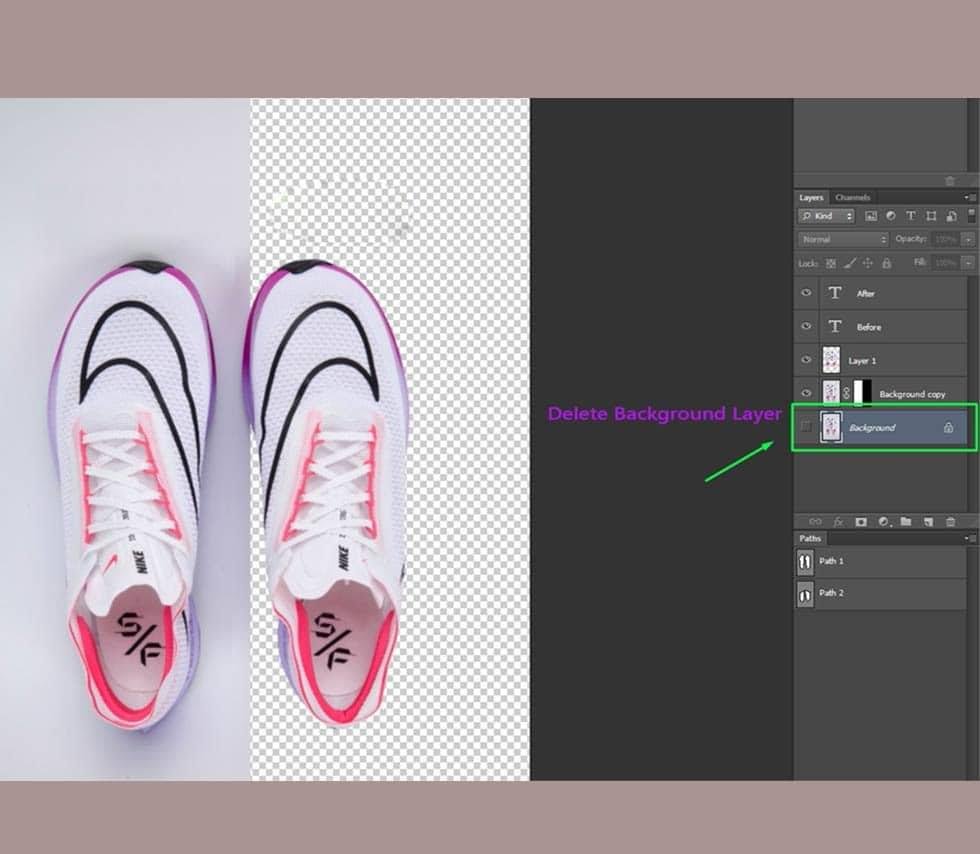This screenshot has width=980, height=854.
Task: Select the Before layer name
Action: (869, 328)
